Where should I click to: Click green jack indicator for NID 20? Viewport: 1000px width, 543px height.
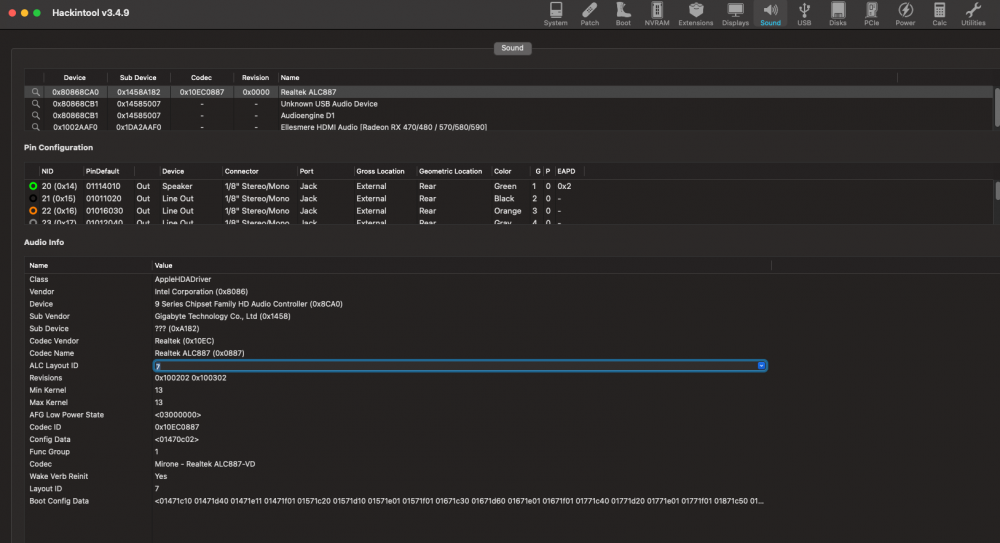coord(33,186)
